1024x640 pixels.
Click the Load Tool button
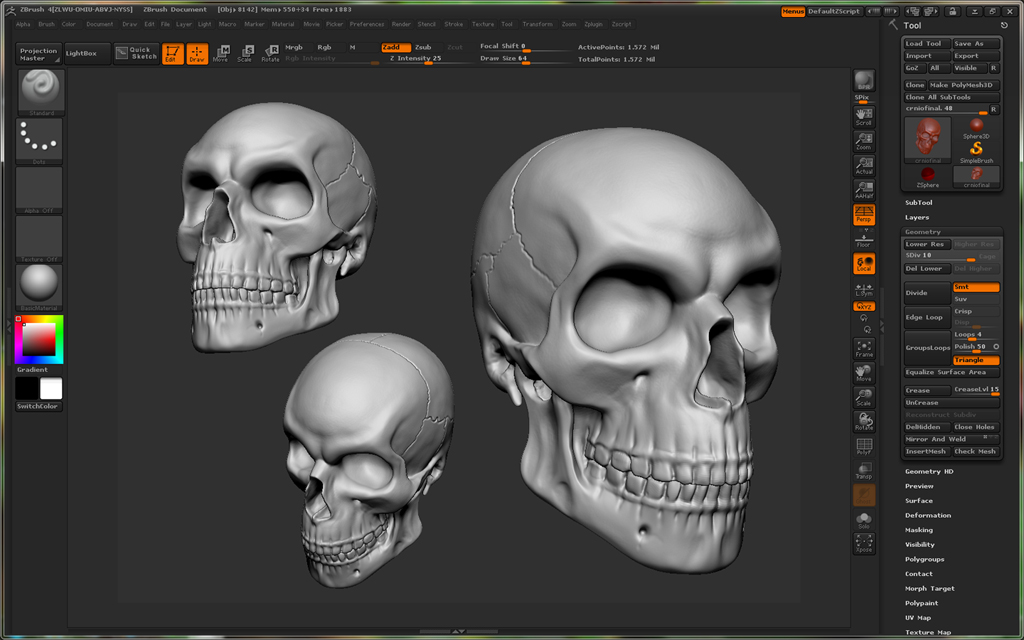coord(927,44)
